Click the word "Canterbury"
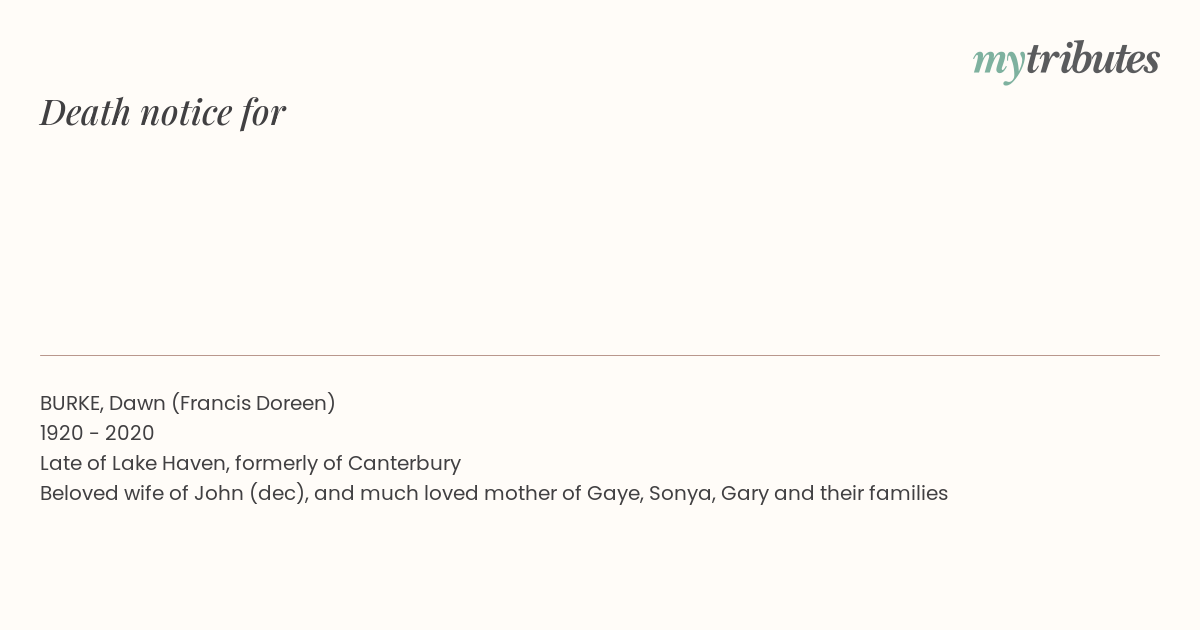 point(404,464)
